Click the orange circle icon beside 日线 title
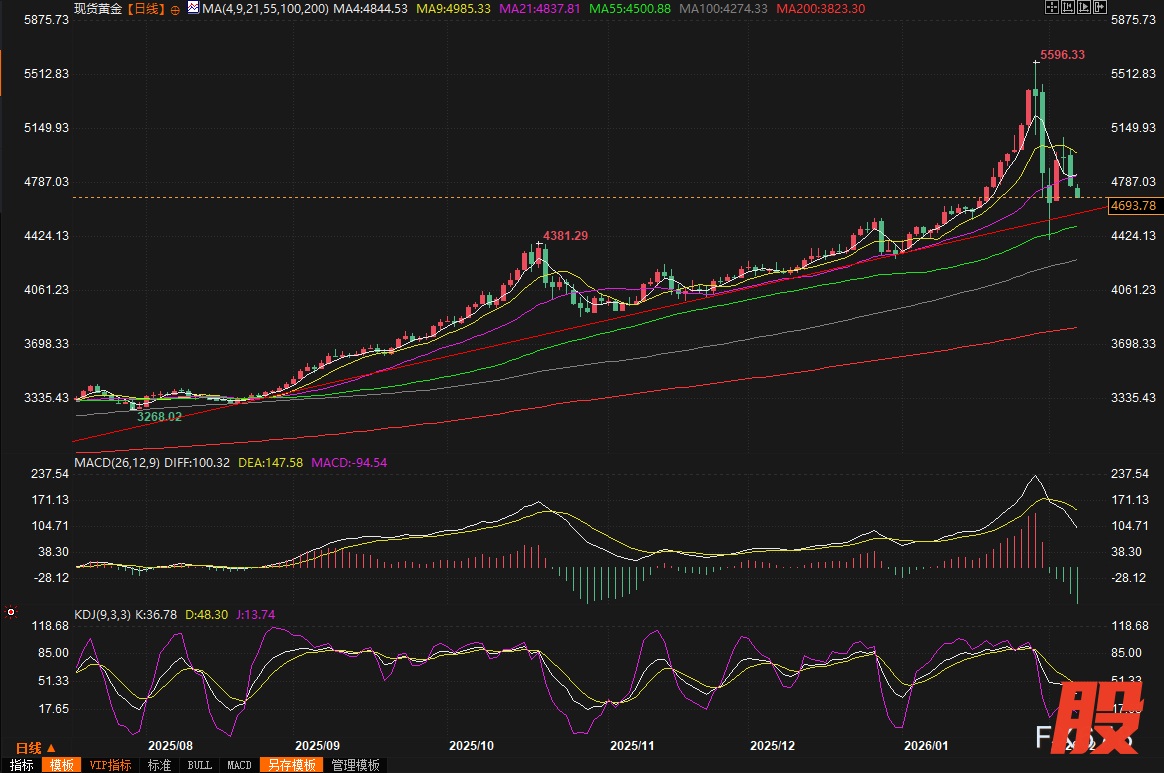Screen dimensions: 1164x773 tap(176, 9)
